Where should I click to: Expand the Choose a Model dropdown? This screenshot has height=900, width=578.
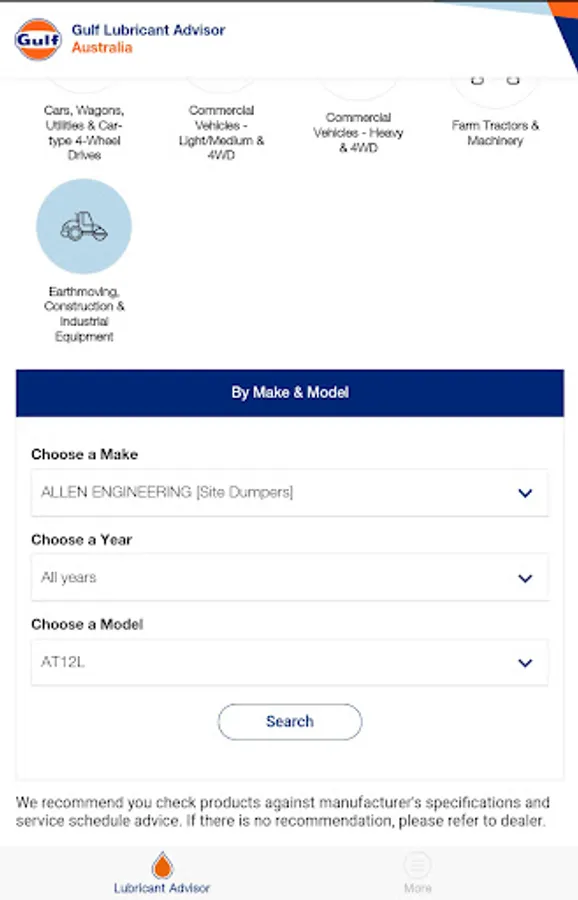coord(289,662)
